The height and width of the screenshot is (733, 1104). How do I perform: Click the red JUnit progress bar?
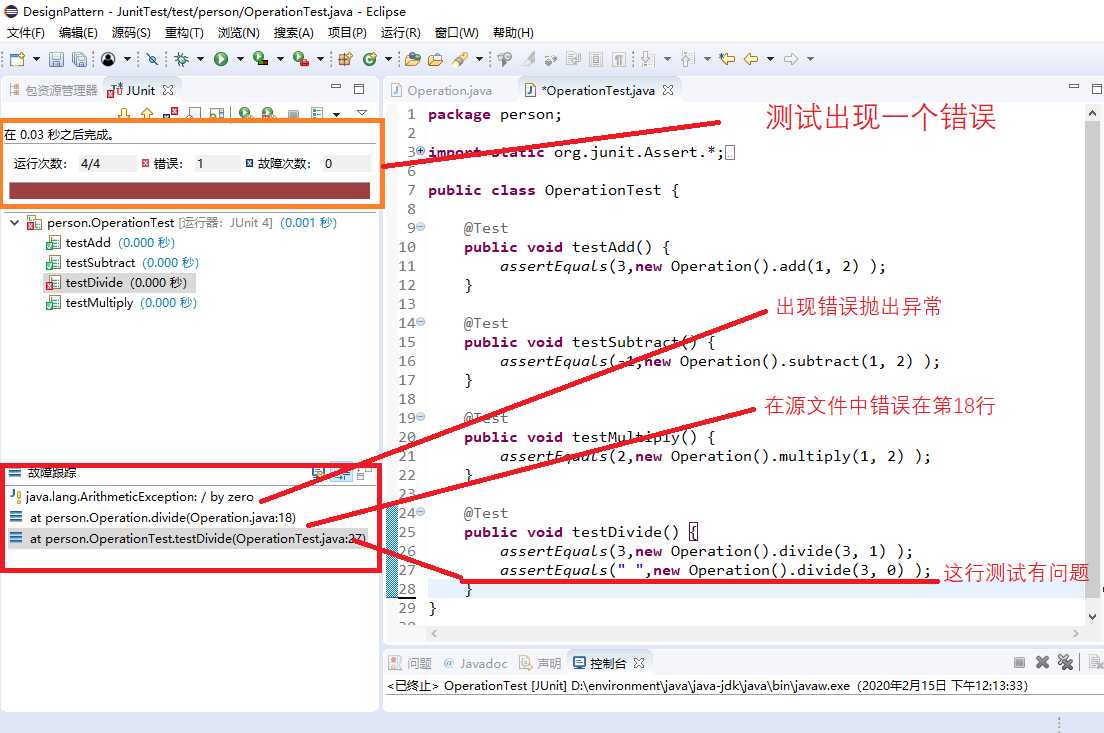(189, 191)
